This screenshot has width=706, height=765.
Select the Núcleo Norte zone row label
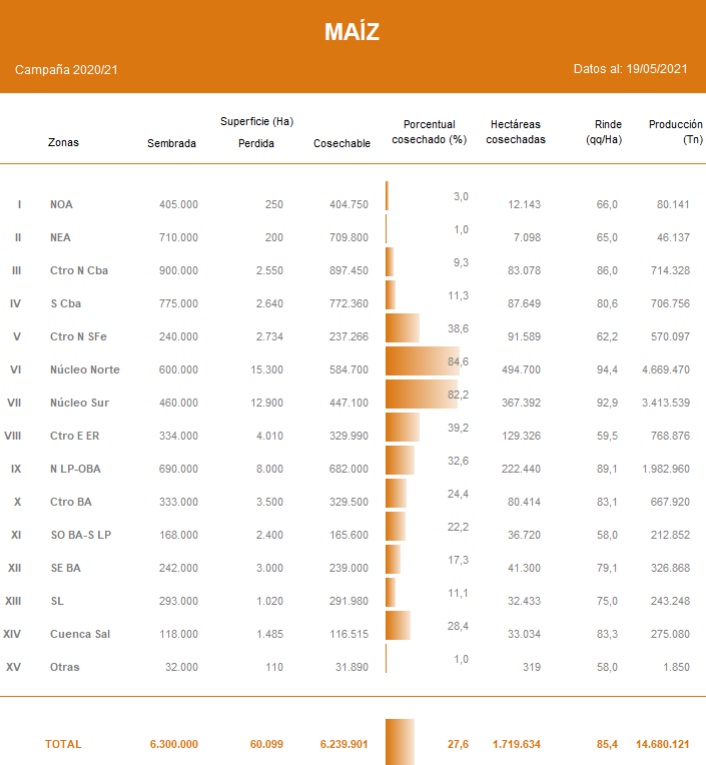[84, 370]
